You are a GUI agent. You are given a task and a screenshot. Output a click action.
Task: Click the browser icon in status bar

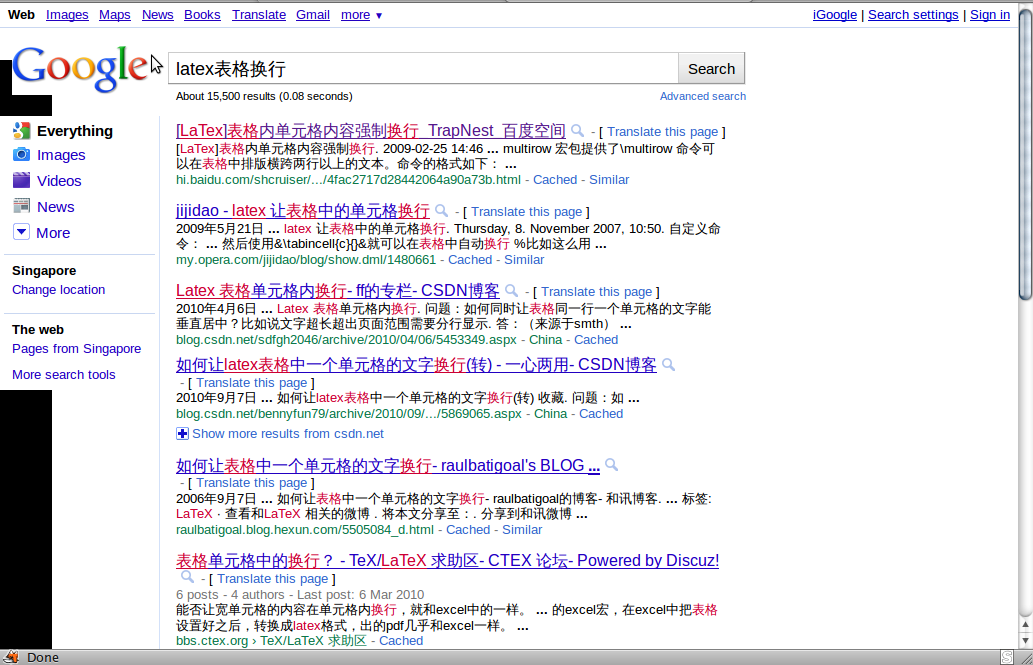coord(11,657)
